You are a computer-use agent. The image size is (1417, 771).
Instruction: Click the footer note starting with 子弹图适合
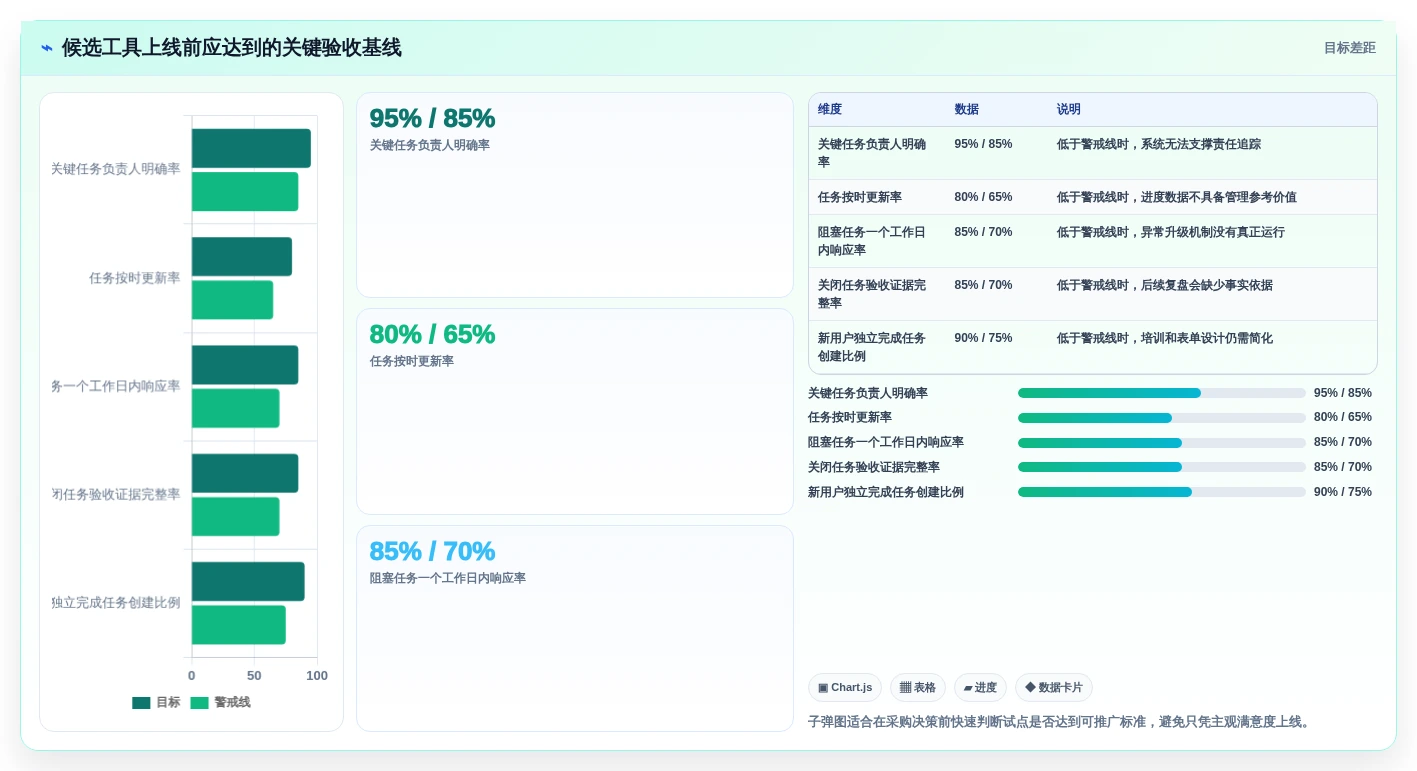(1062, 721)
